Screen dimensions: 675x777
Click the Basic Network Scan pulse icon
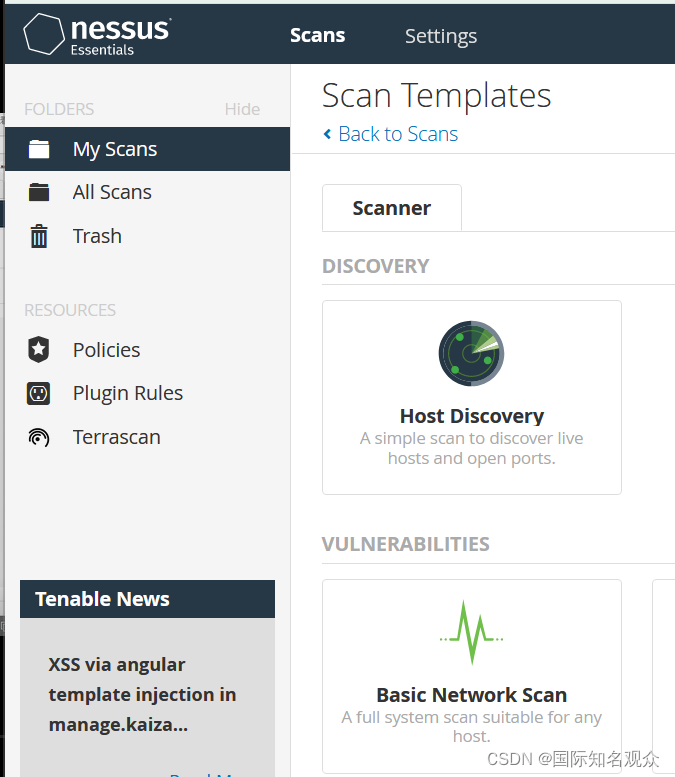[x=471, y=632]
